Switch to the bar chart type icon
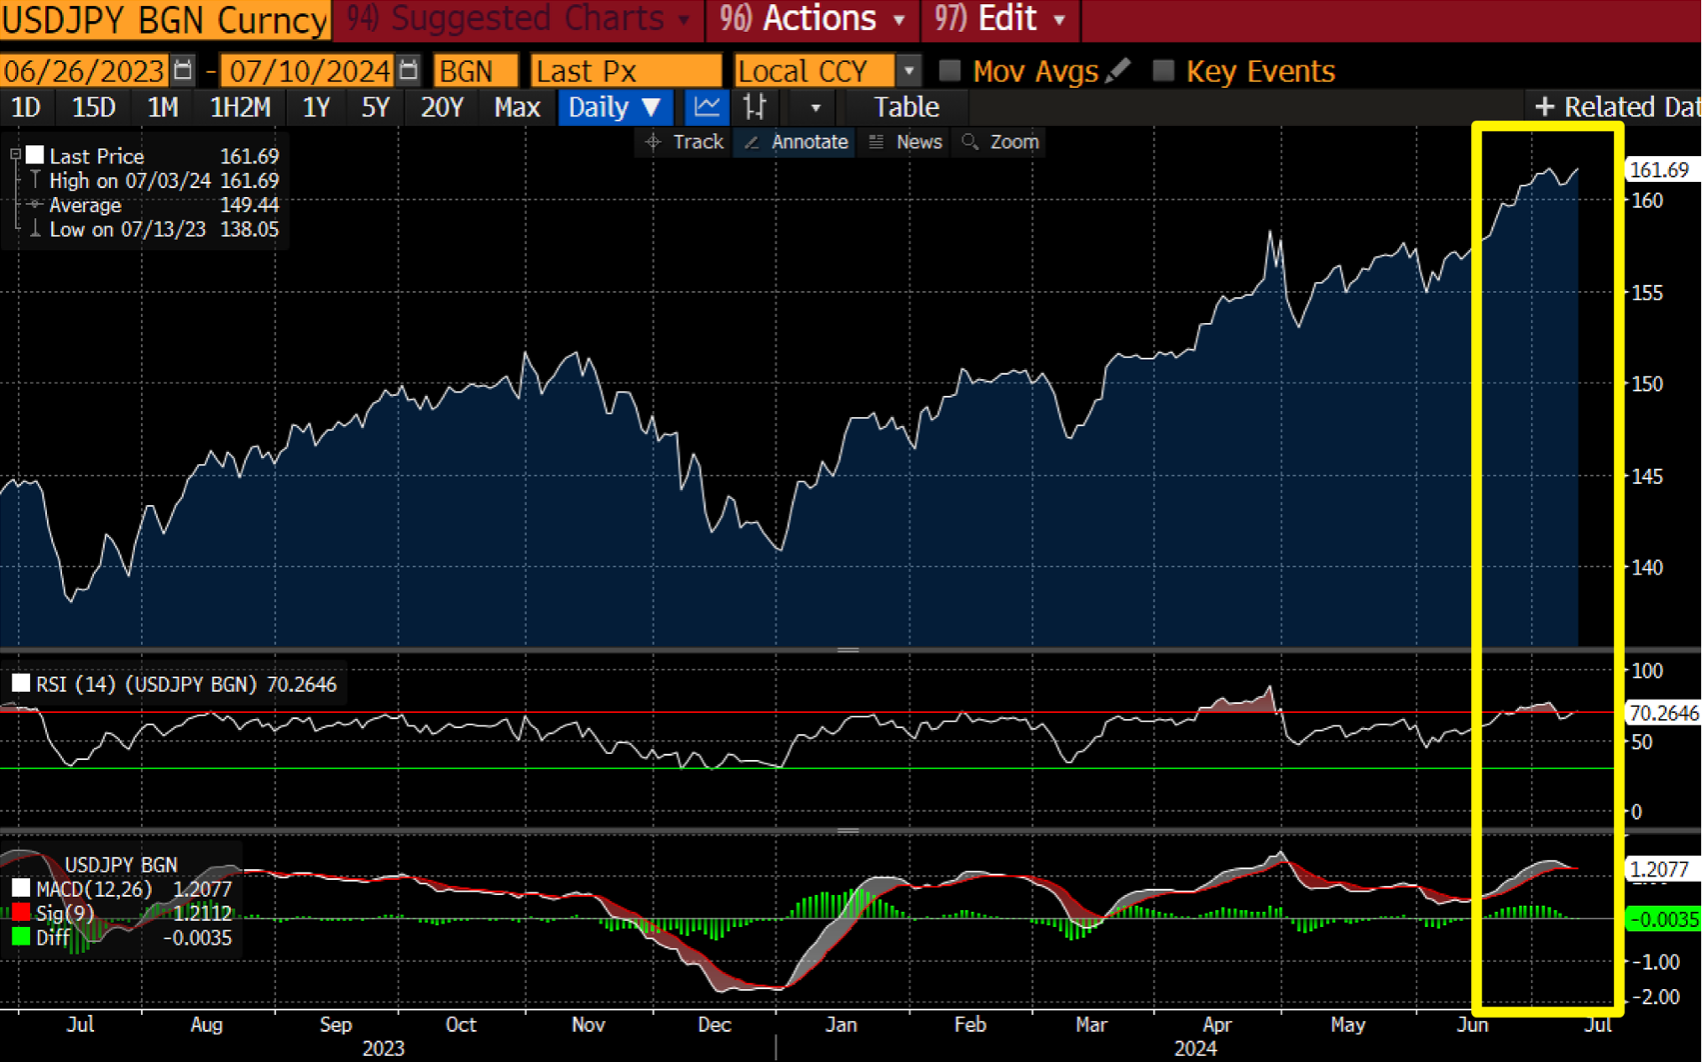Viewport: 1702px width, 1062px height. (x=755, y=107)
